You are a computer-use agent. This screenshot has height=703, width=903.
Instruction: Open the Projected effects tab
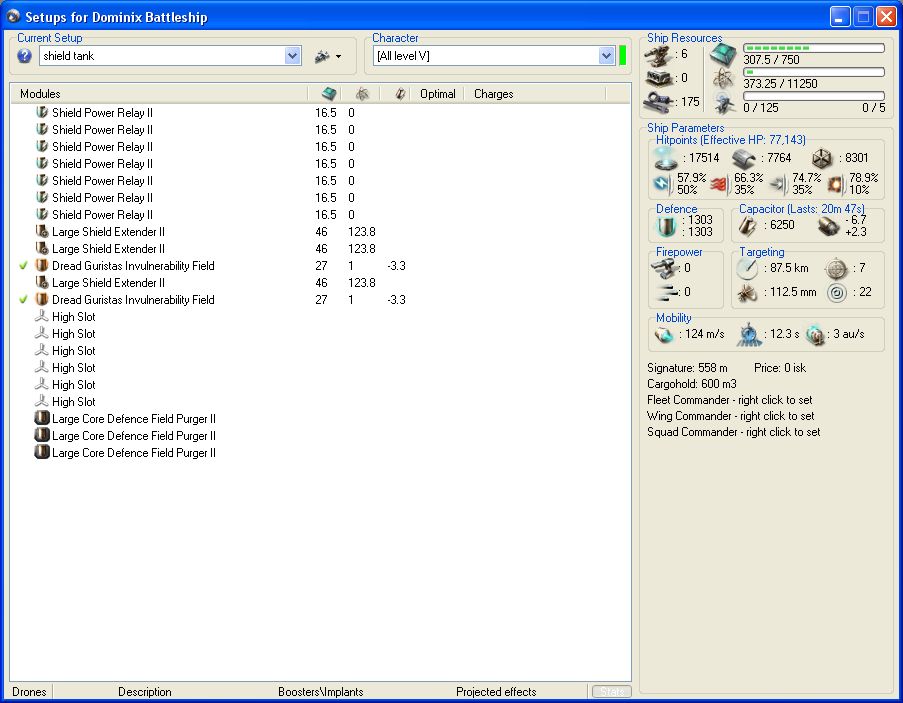click(496, 691)
